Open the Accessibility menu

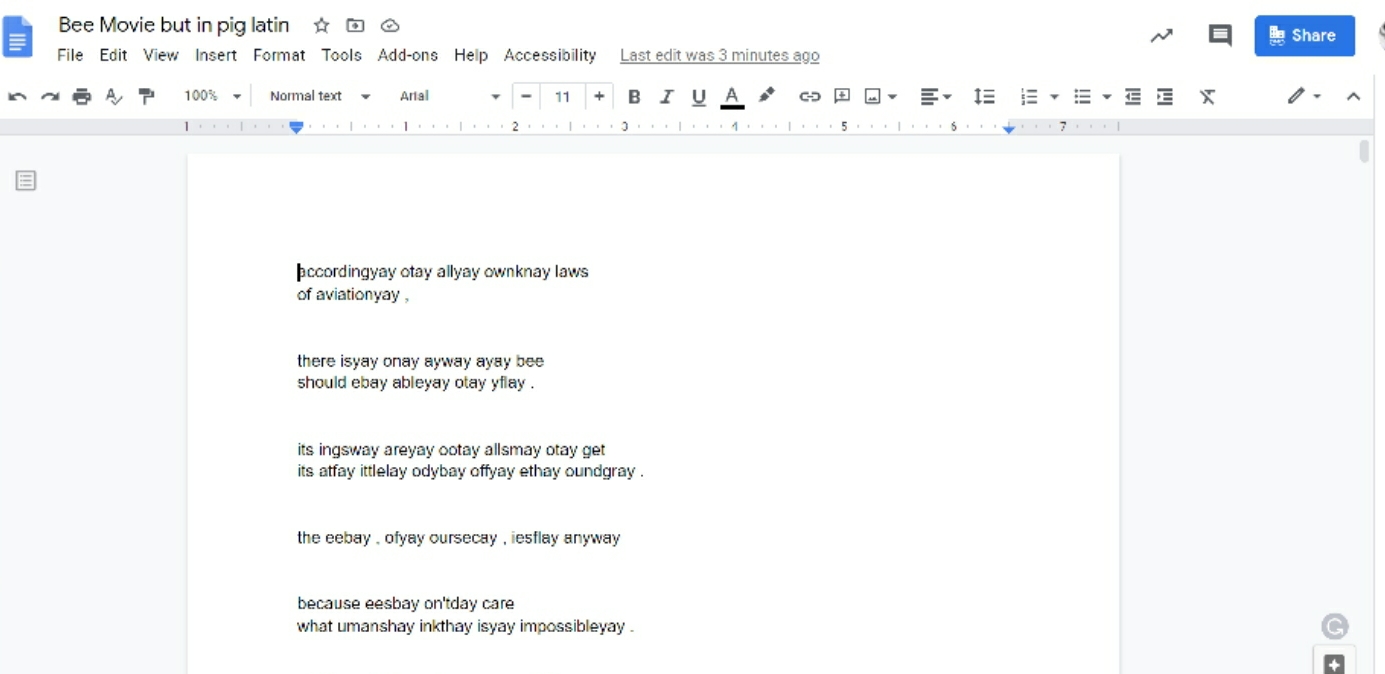click(550, 55)
